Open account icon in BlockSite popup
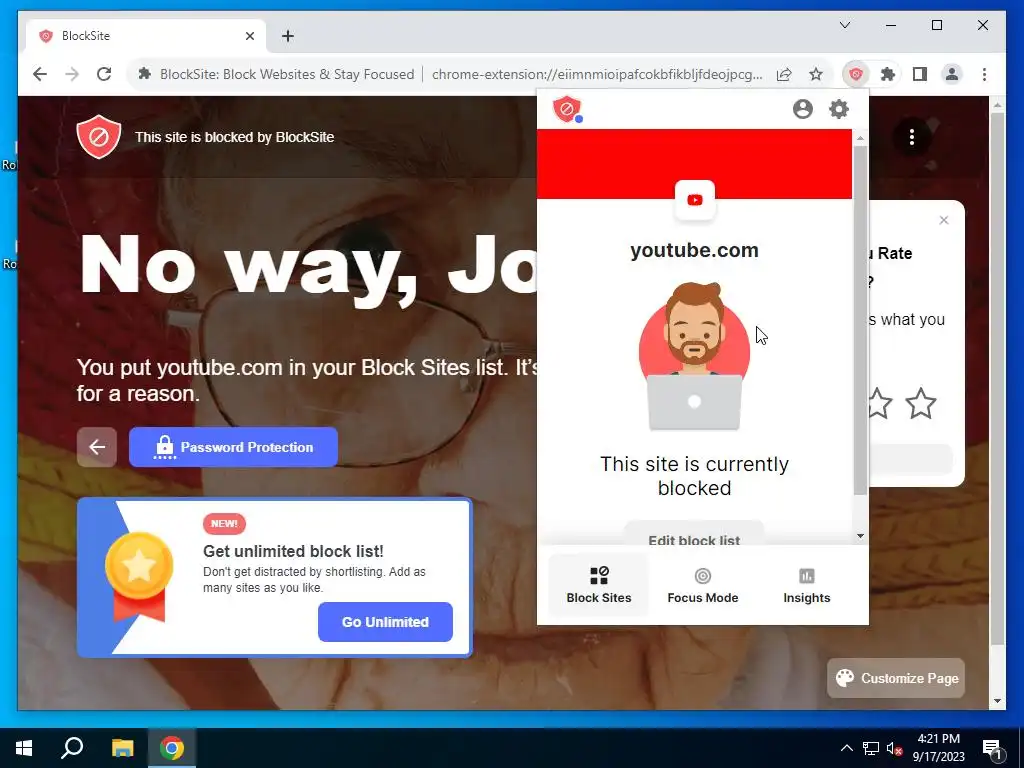The height and width of the screenshot is (768, 1024). (x=803, y=108)
